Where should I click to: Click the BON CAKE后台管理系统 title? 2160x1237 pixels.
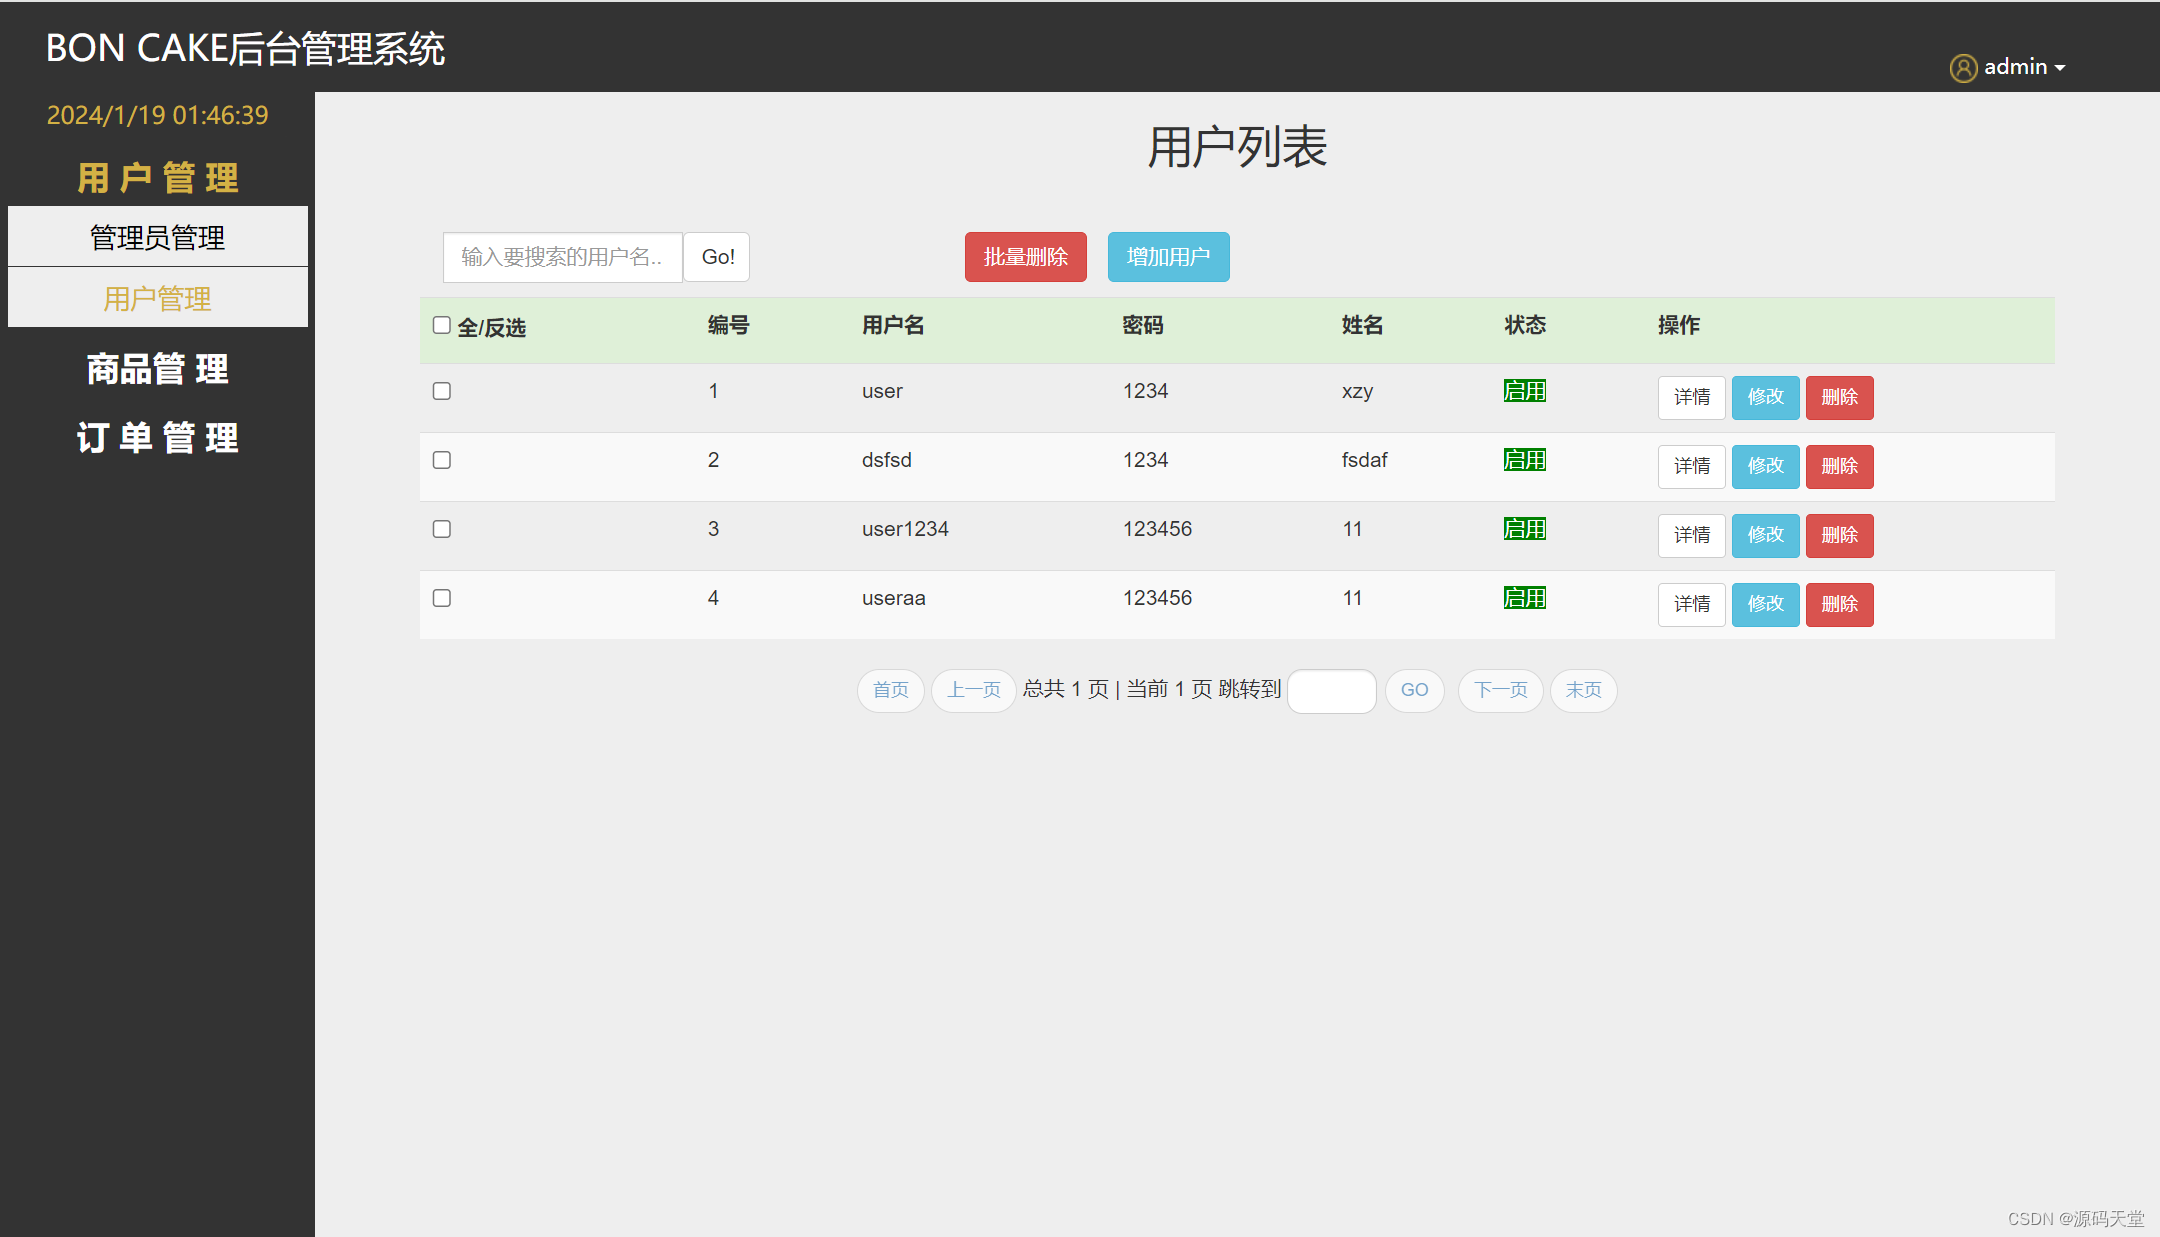[245, 48]
